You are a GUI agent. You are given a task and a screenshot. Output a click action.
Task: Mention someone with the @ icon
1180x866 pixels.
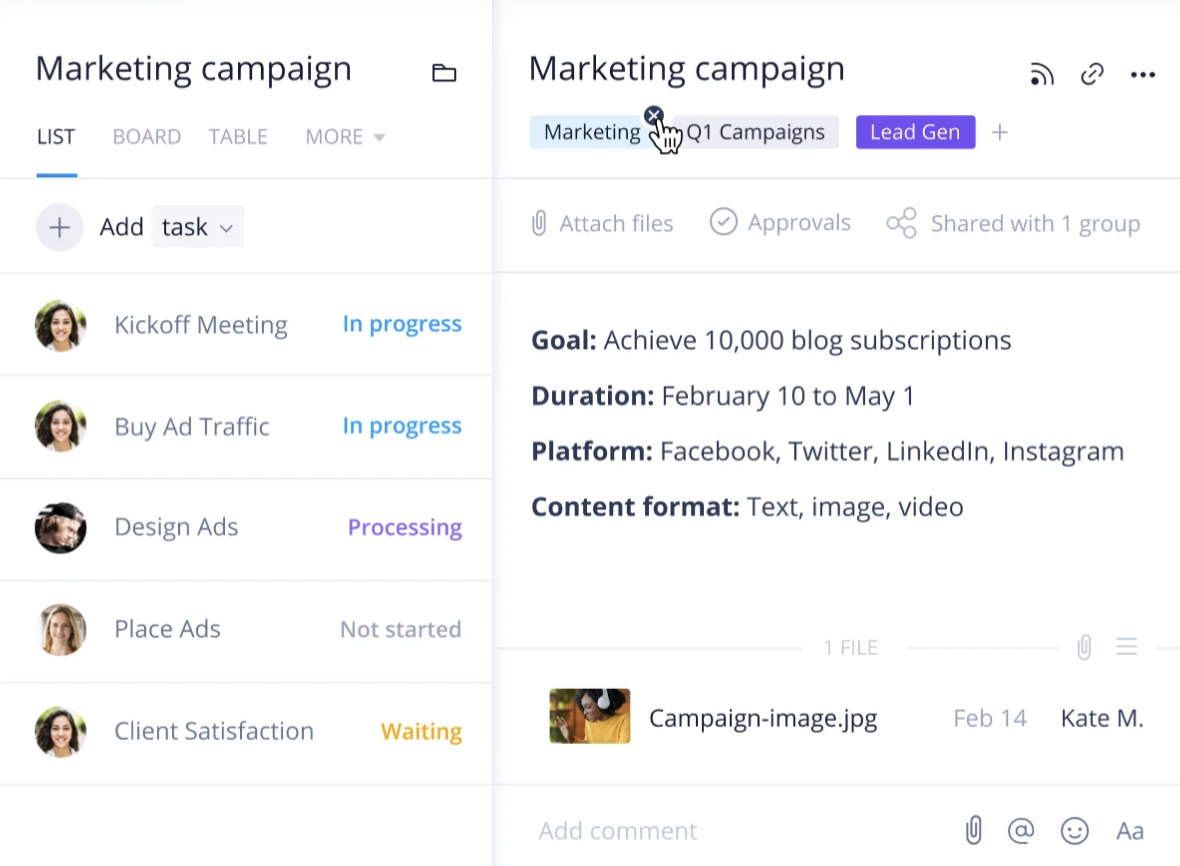(1021, 830)
